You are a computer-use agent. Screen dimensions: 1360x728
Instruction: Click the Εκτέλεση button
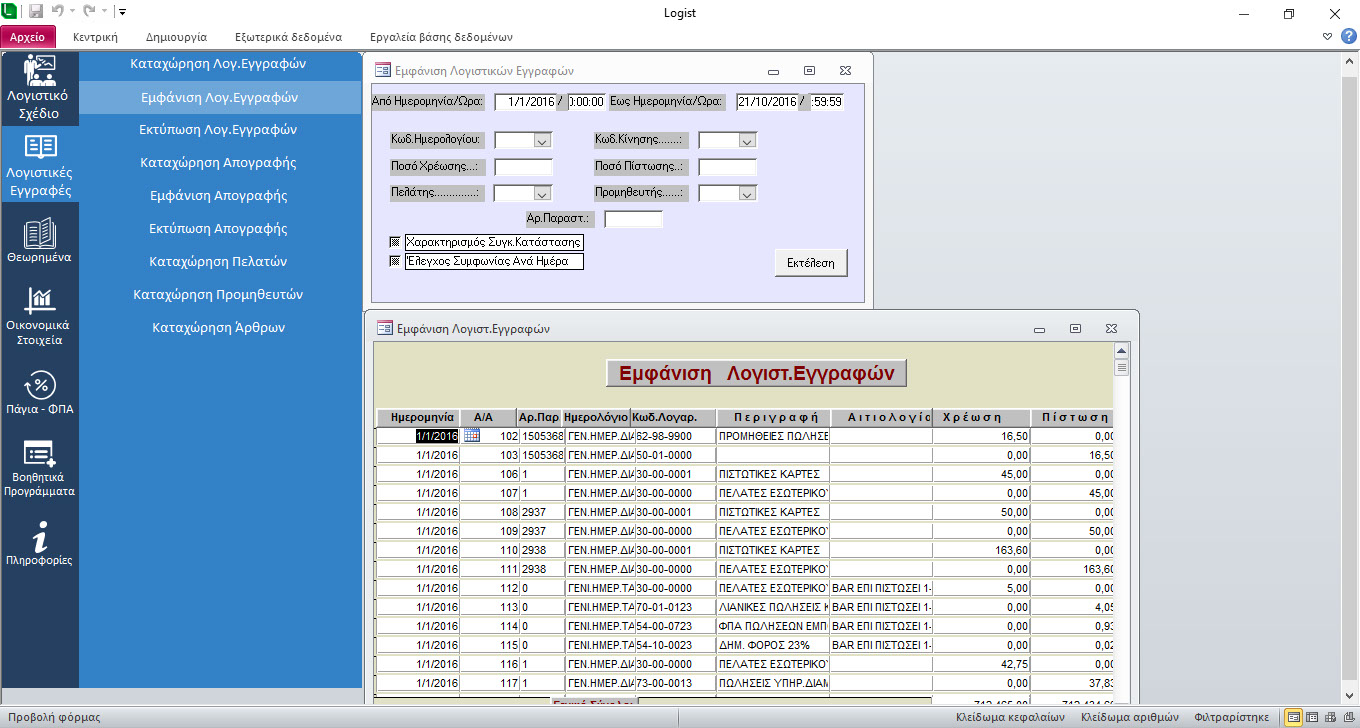(x=810, y=263)
